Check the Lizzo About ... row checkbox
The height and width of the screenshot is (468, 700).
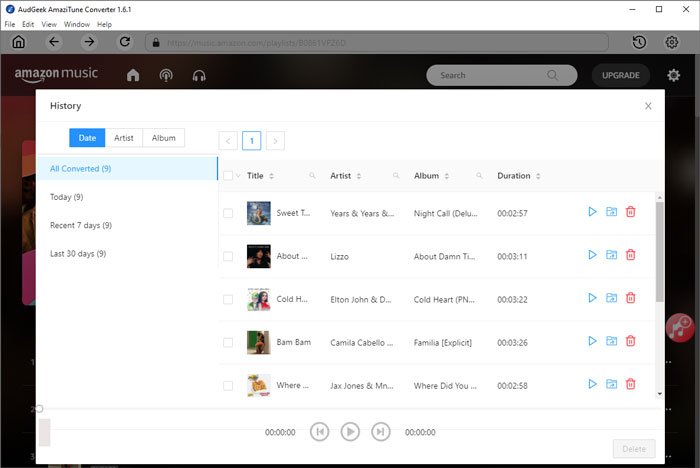(228, 256)
